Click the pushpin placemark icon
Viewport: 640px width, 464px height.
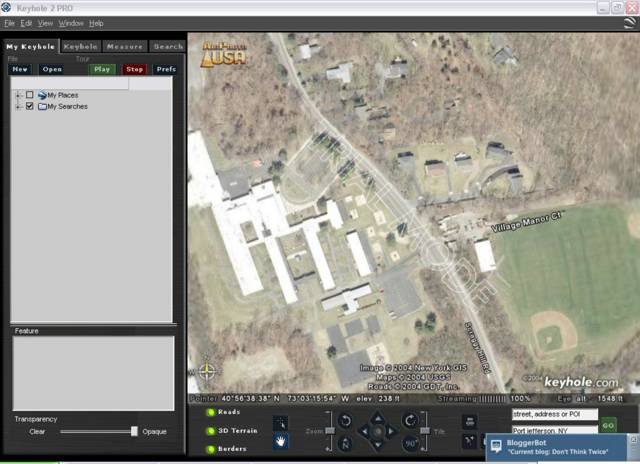click(469, 441)
